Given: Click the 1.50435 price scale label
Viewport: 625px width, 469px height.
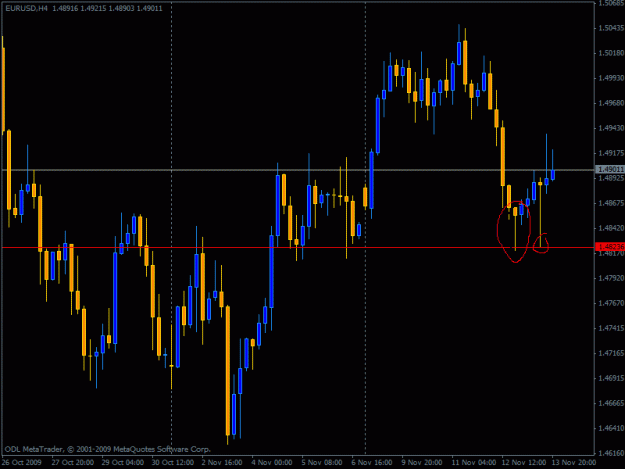Looking at the screenshot, I should (x=611, y=28).
